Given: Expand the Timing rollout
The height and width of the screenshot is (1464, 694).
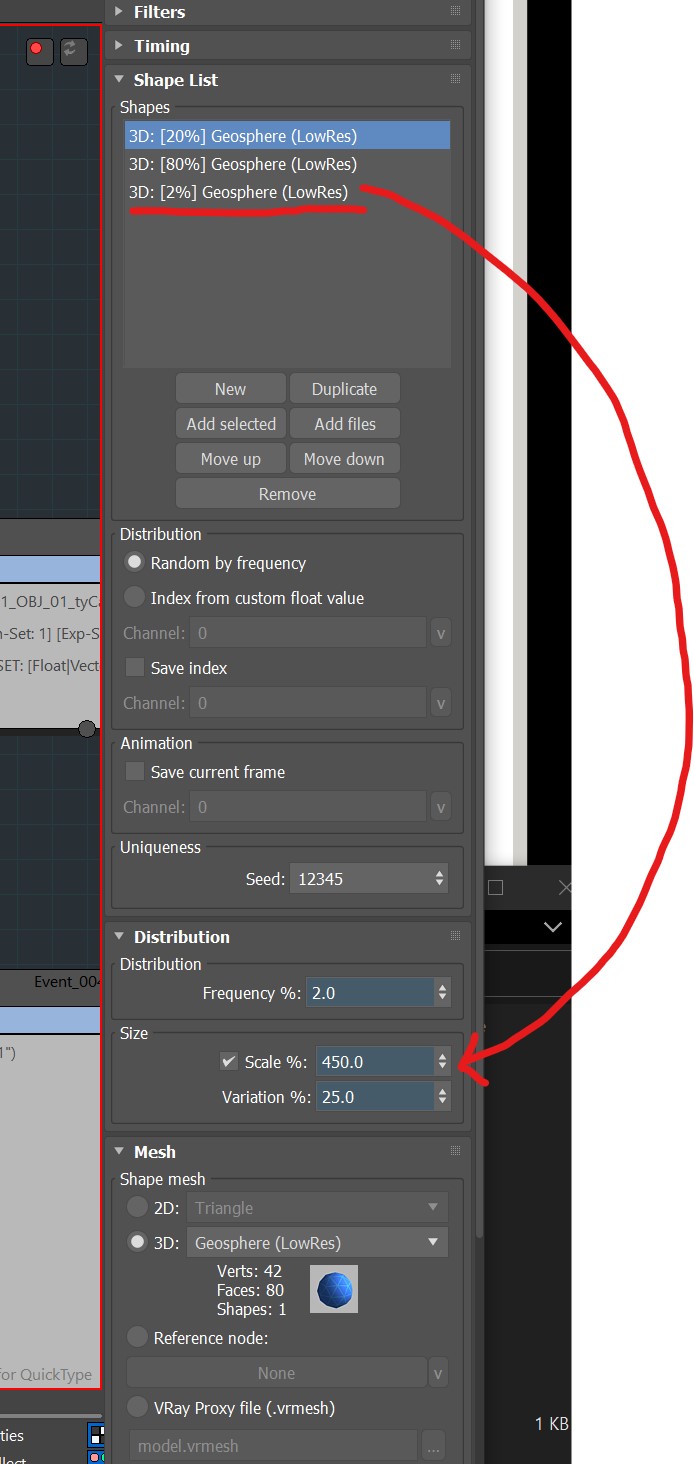Looking at the screenshot, I should (161, 46).
